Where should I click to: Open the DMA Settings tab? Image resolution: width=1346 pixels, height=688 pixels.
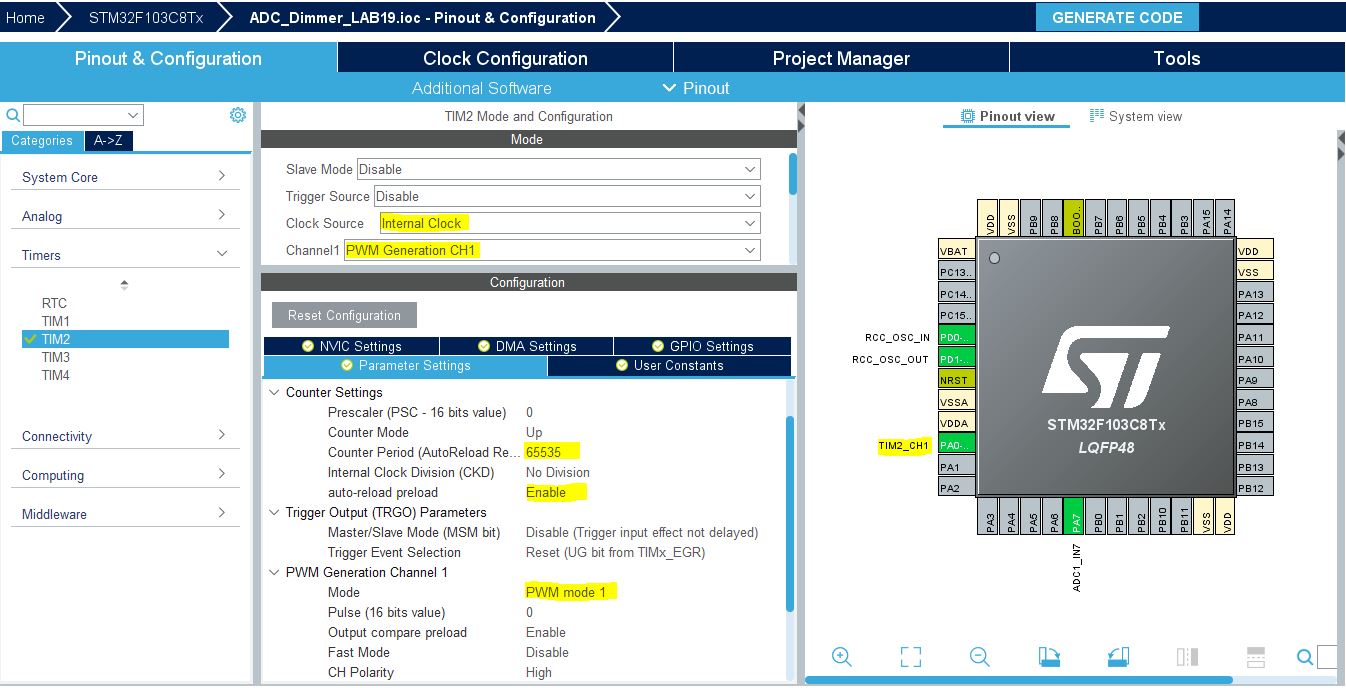(x=526, y=346)
